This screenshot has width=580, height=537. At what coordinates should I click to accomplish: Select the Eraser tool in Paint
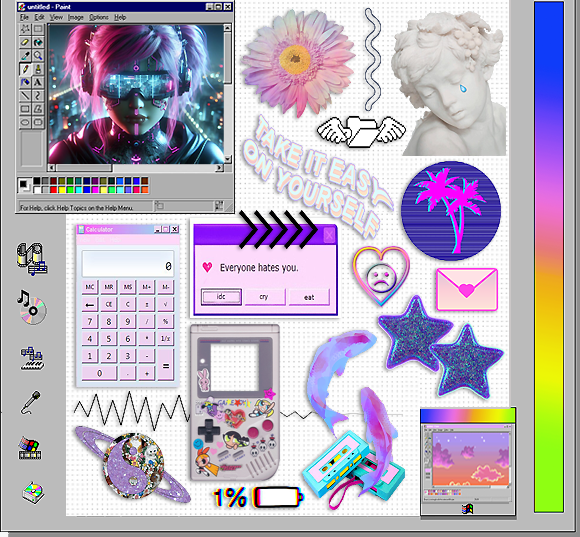pos(25,43)
